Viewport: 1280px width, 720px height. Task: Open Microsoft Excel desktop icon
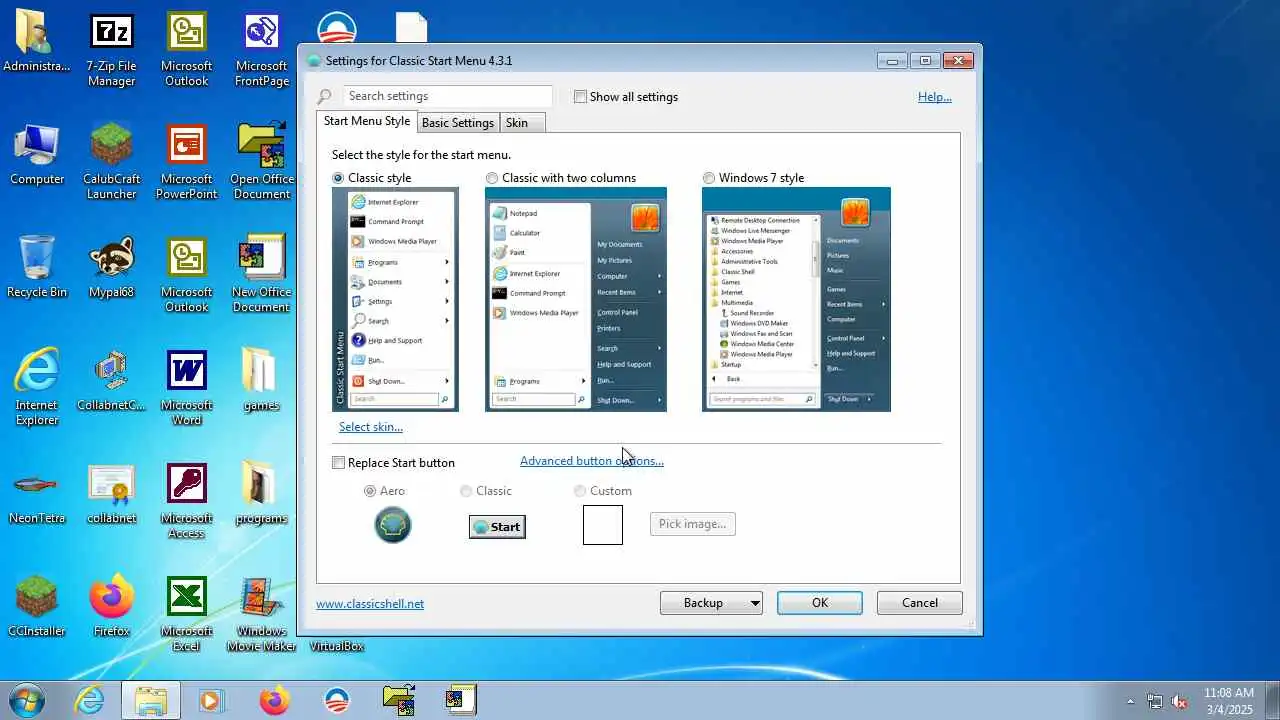[187, 614]
